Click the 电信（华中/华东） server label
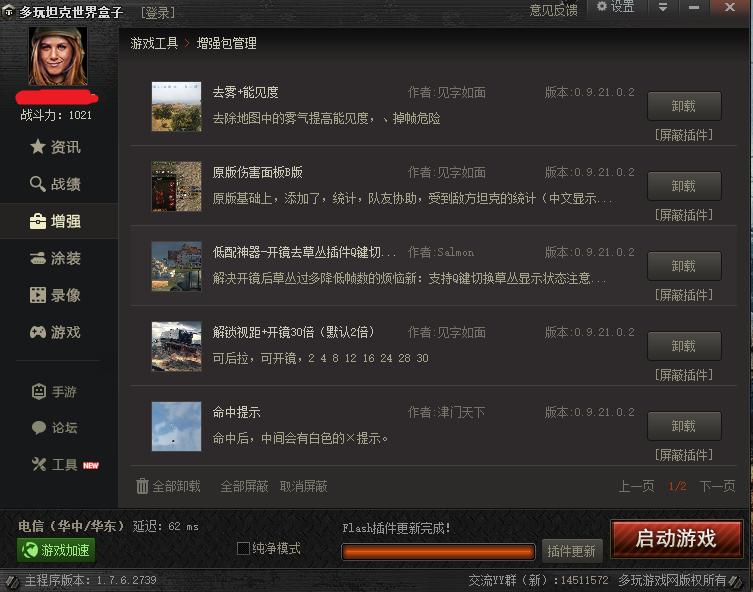This screenshot has height=592, width=753. 71,526
